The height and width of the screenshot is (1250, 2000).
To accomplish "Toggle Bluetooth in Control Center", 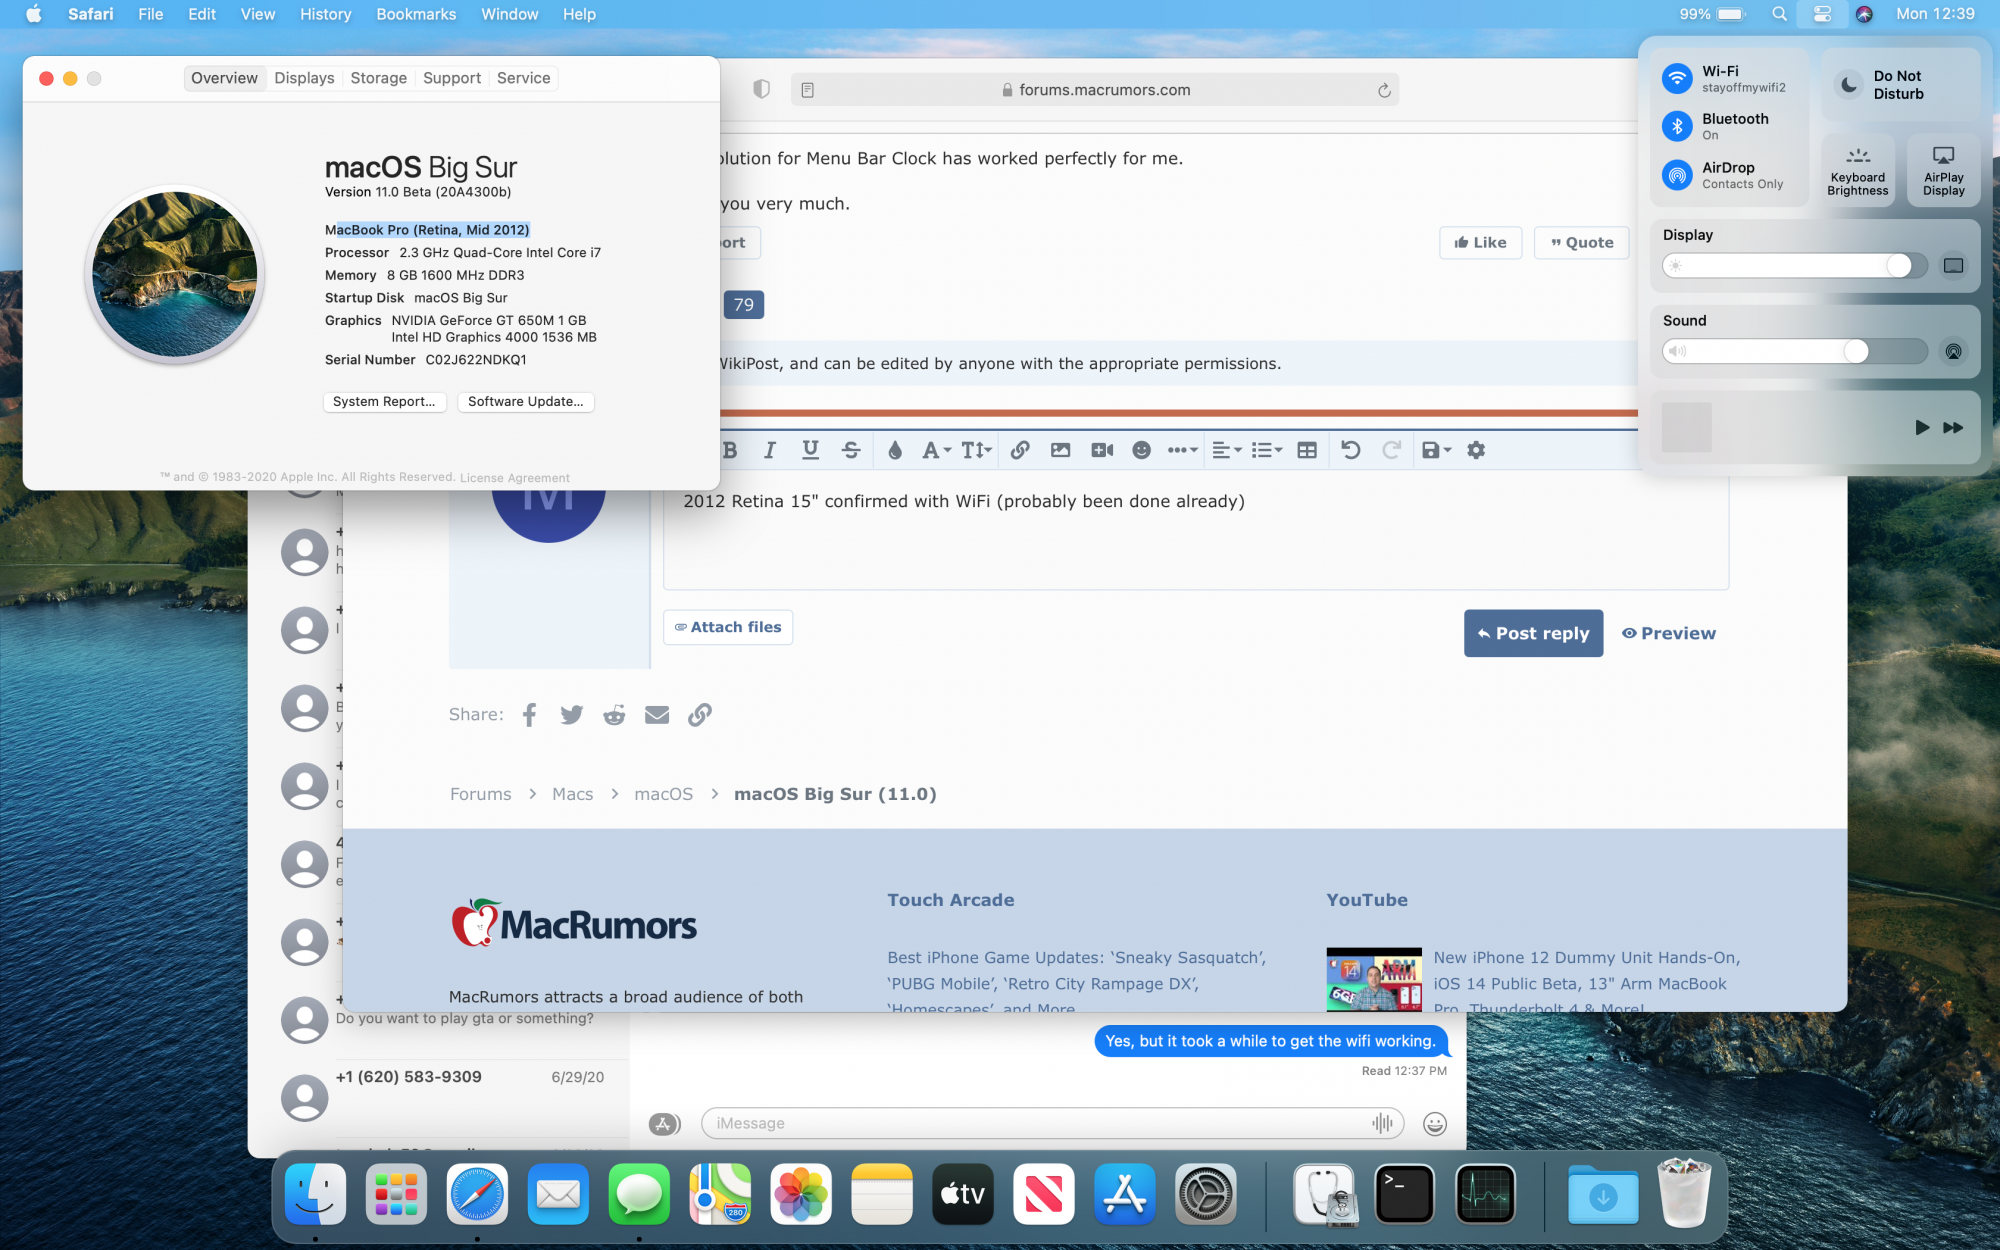I will pos(1677,126).
